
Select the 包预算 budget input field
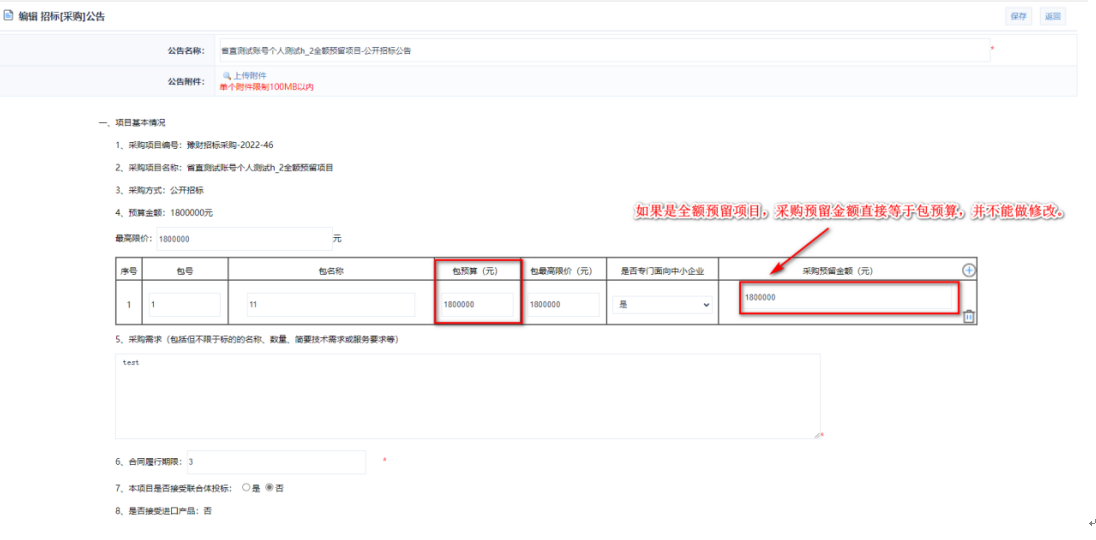(x=475, y=304)
